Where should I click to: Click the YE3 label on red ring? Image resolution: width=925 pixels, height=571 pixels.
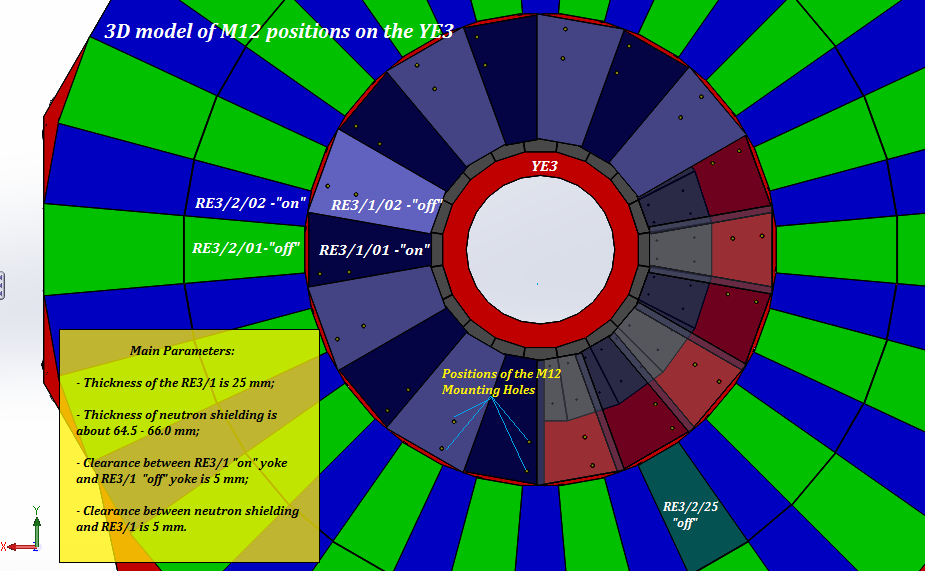coord(544,167)
